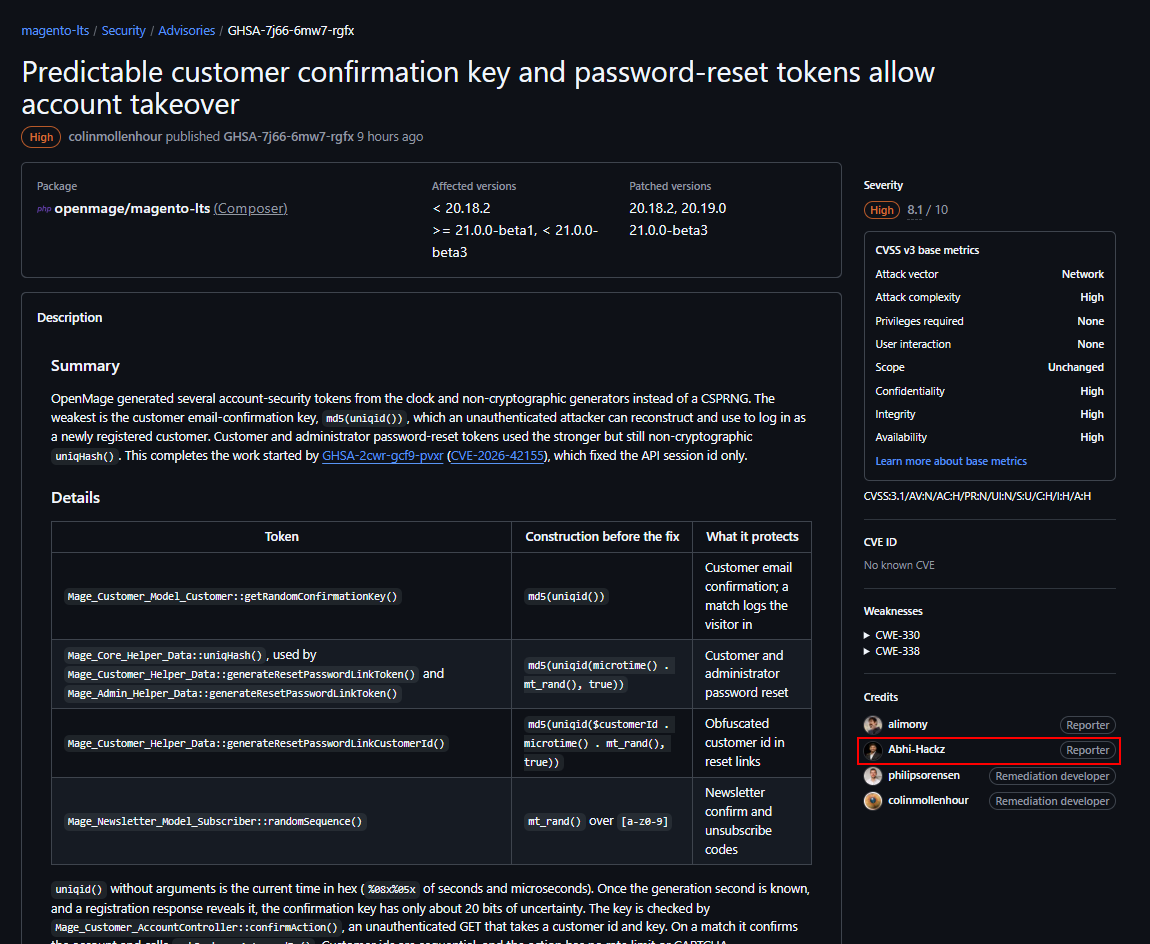
Task: Click the High severity badge in sidebar
Action: tap(882, 210)
